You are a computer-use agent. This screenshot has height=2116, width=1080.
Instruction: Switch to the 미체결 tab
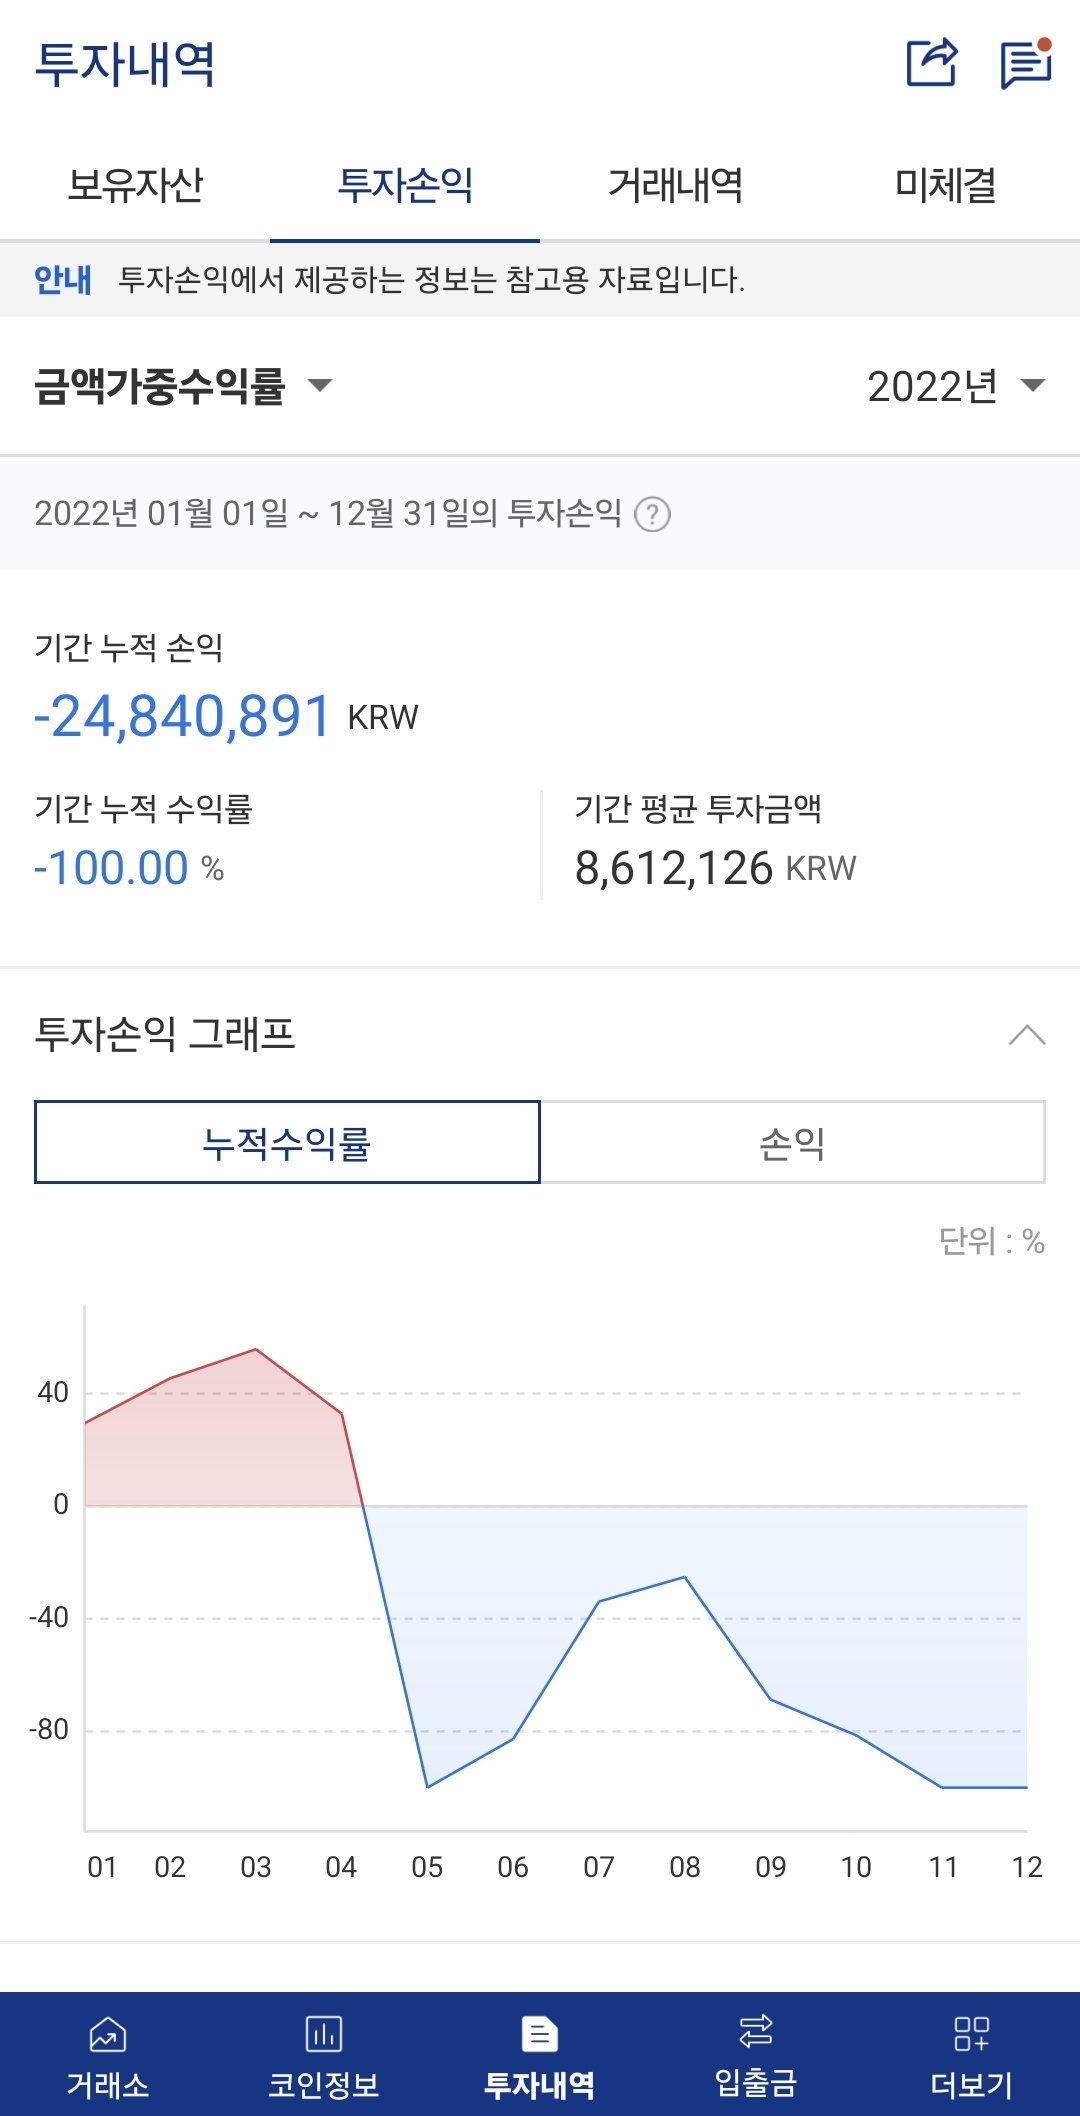coord(945,185)
